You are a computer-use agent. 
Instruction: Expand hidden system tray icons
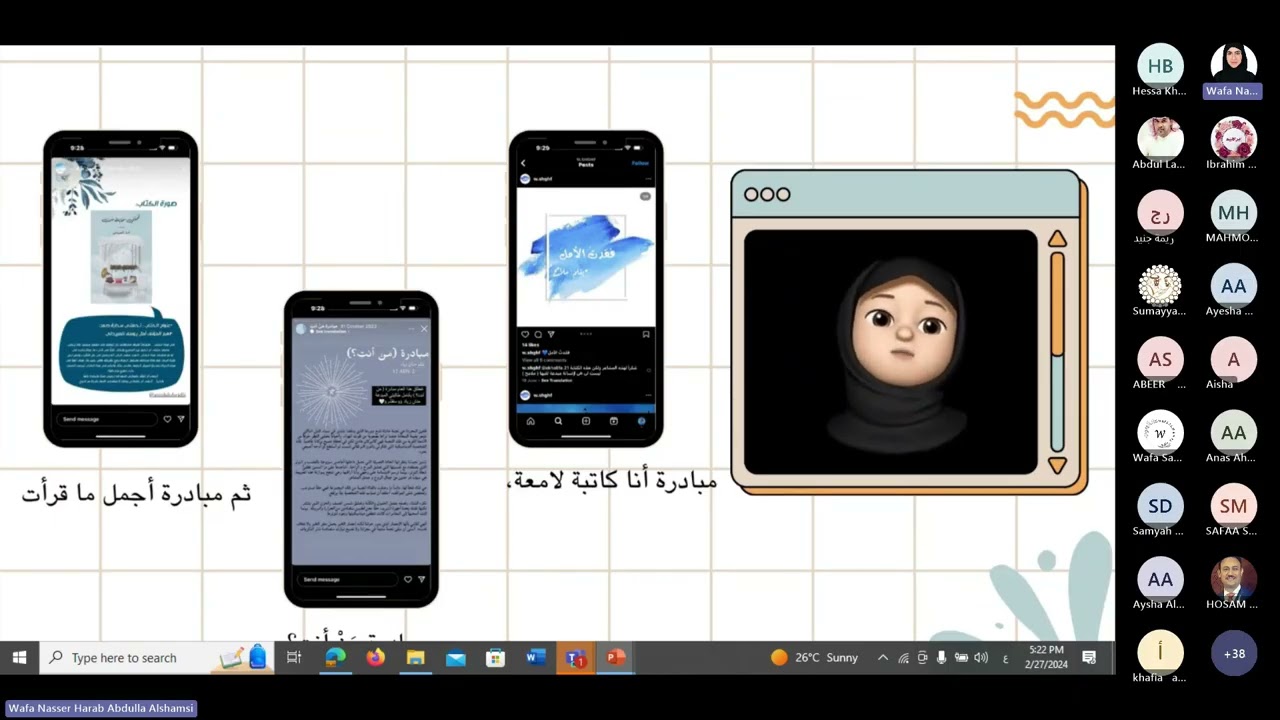pos(882,657)
